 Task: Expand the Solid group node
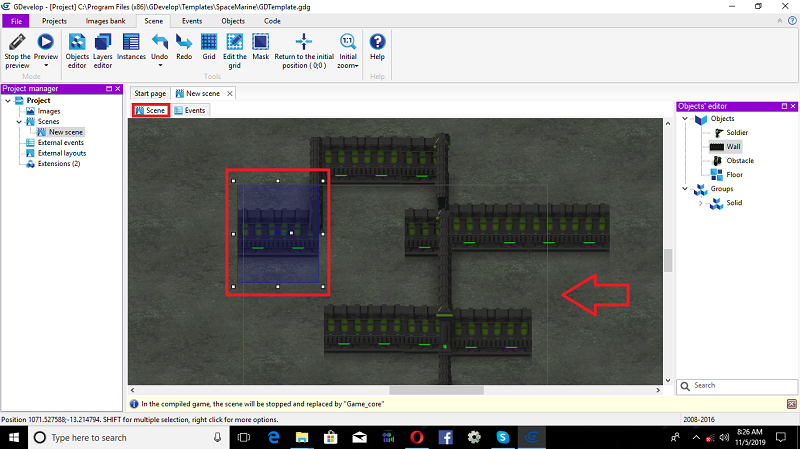[701, 203]
